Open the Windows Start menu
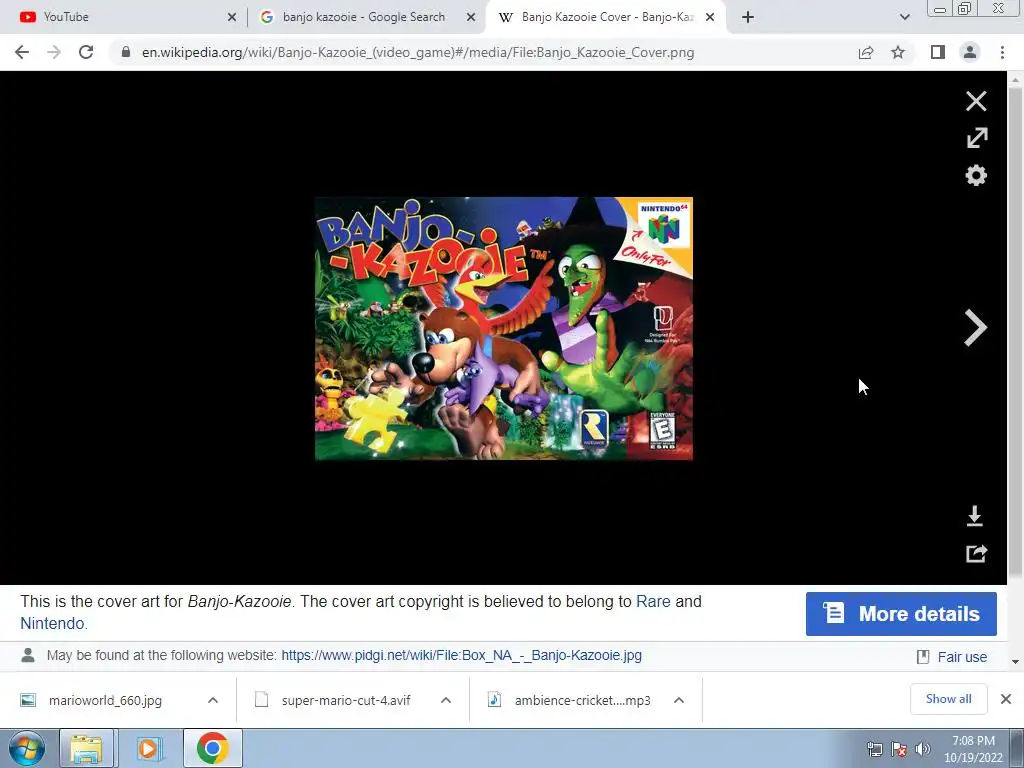The width and height of the screenshot is (1024, 768). click(x=27, y=748)
